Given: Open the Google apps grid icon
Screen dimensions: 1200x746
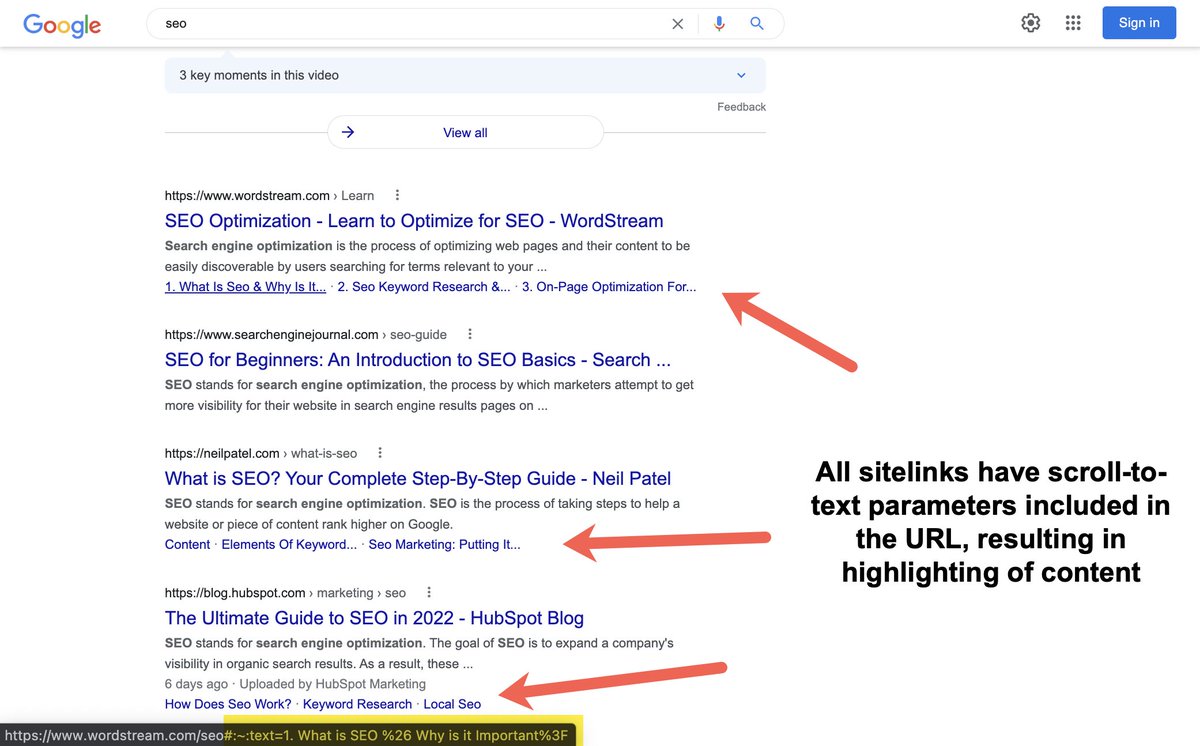Looking at the screenshot, I should coord(1074,23).
